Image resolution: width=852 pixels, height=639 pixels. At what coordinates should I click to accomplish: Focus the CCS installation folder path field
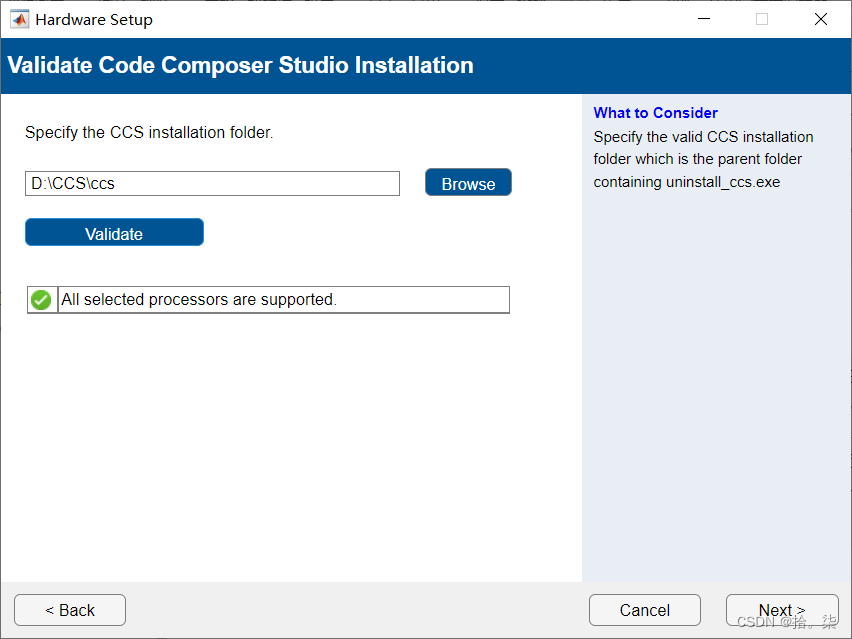point(212,184)
